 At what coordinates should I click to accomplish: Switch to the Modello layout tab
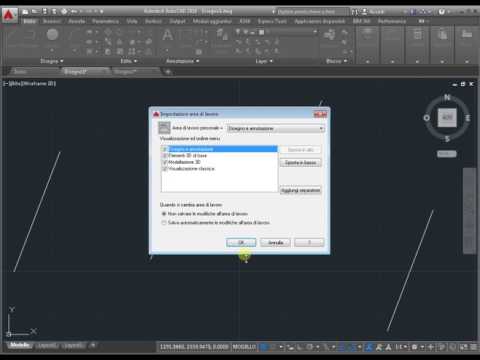[20, 345]
